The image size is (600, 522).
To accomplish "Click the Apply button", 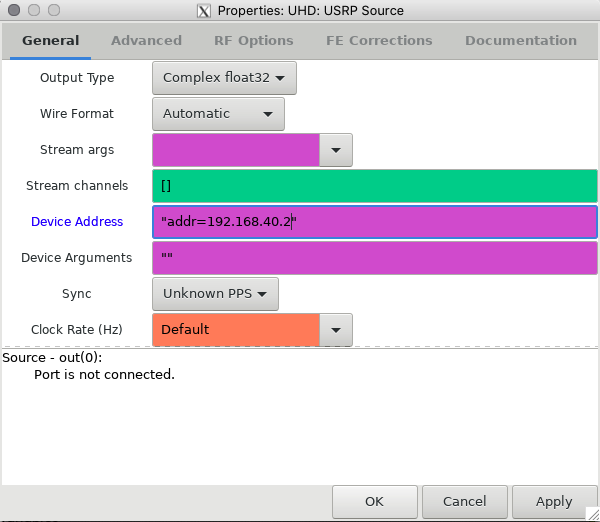I will coord(554,501).
